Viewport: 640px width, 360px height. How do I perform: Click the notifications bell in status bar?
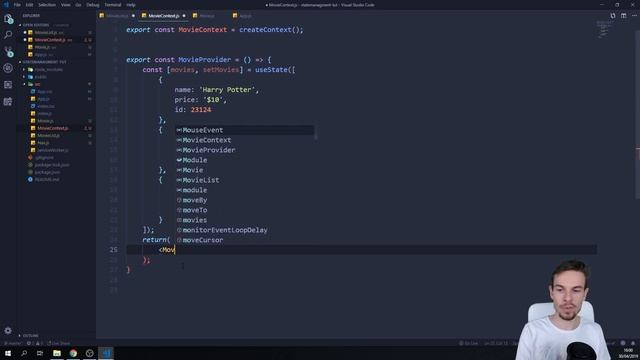pos(633,343)
